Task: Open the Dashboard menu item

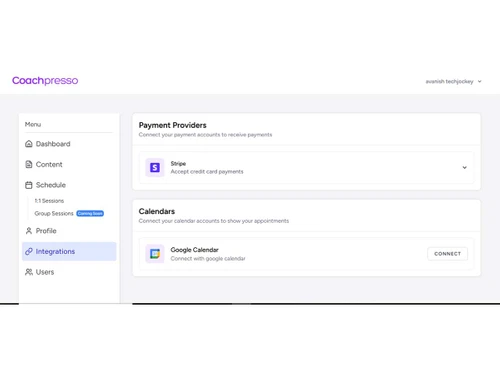Action: pyautogui.click(x=69, y=144)
